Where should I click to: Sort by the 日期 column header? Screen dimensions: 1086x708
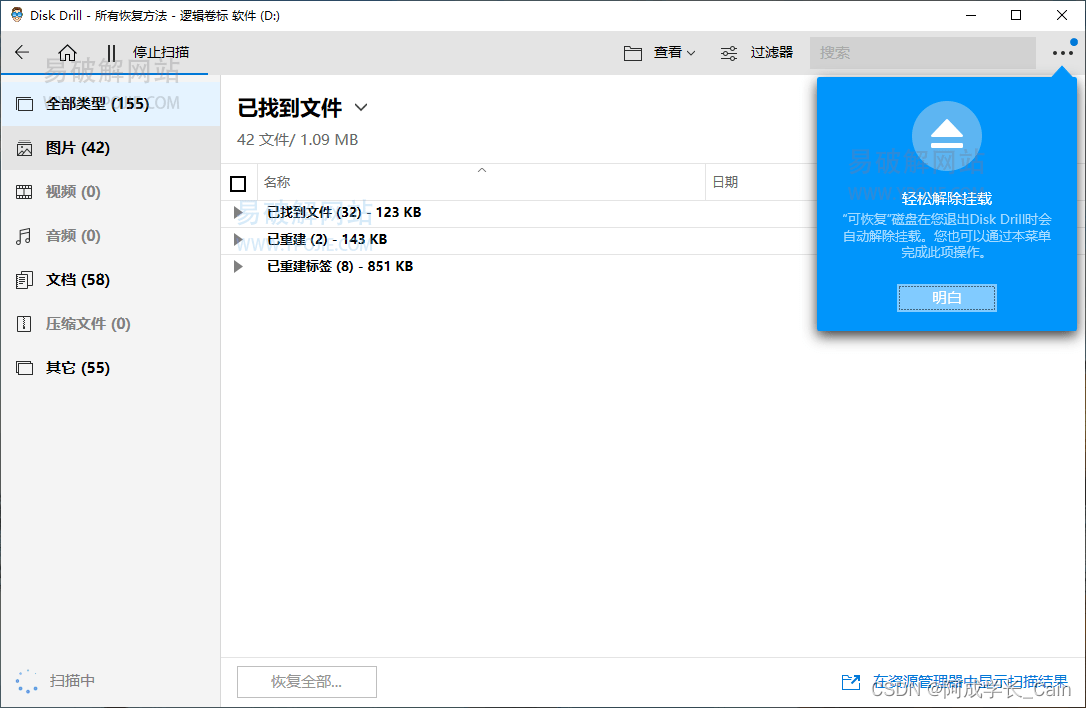[x=725, y=182]
